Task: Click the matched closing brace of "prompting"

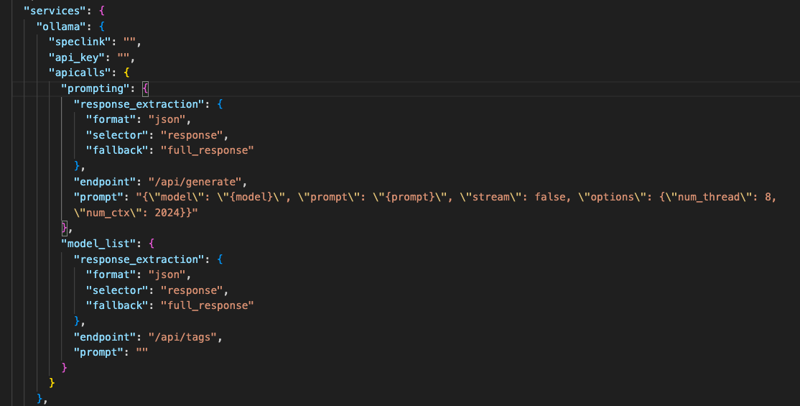Action: click(64, 227)
